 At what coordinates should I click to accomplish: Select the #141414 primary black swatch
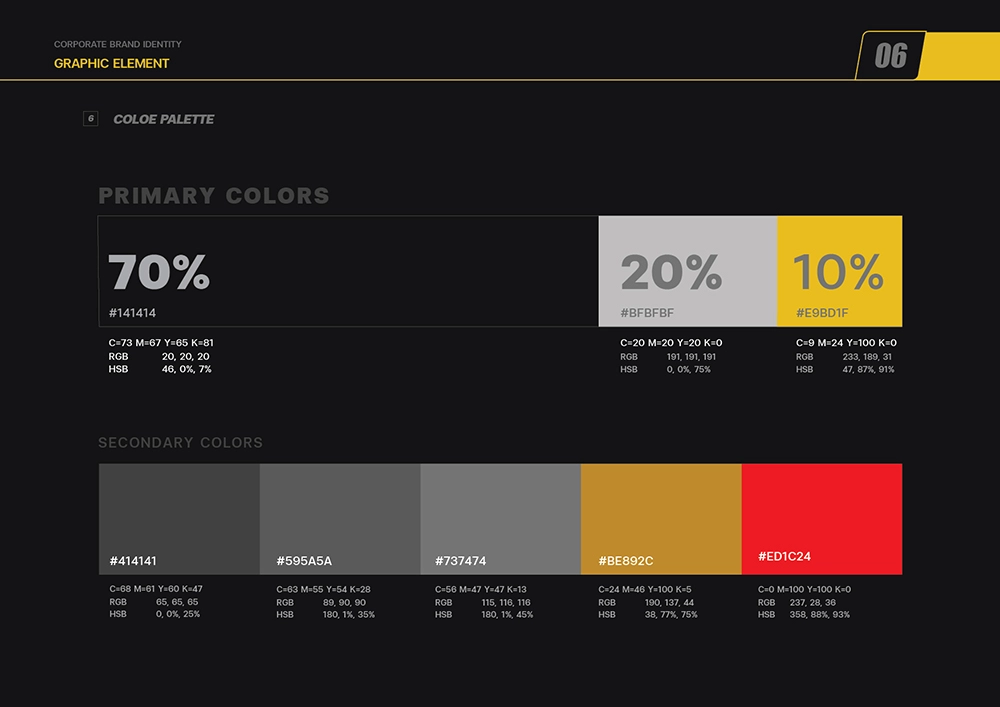coord(348,271)
